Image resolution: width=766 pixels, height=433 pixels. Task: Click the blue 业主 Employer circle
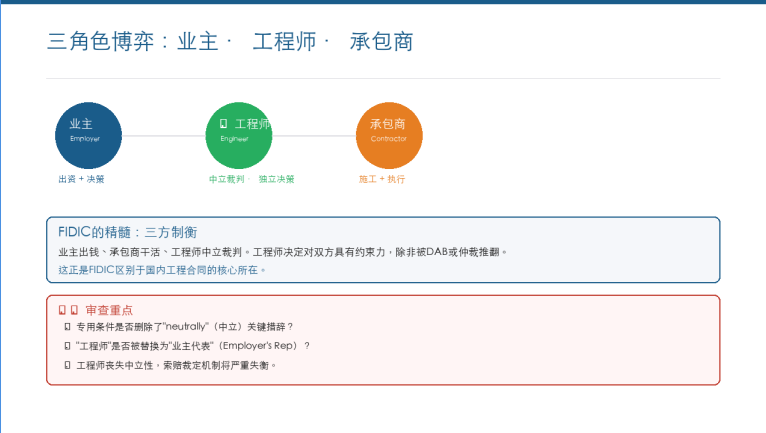click(88, 135)
